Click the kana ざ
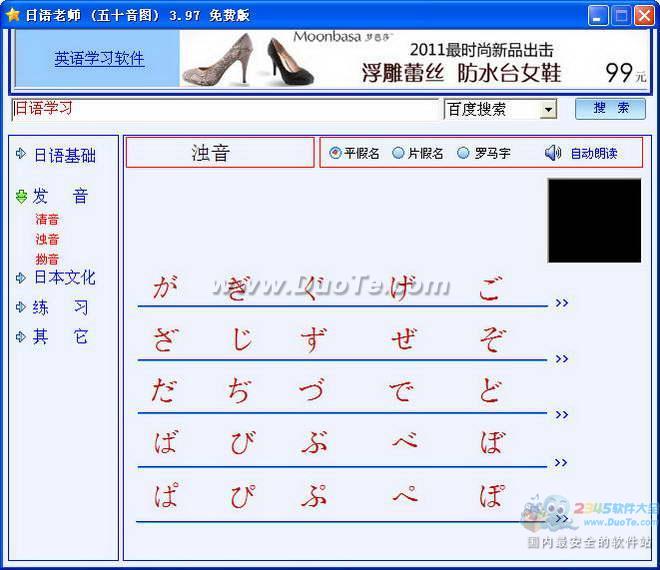Viewport: 660px width, 570px height. (x=164, y=340)
